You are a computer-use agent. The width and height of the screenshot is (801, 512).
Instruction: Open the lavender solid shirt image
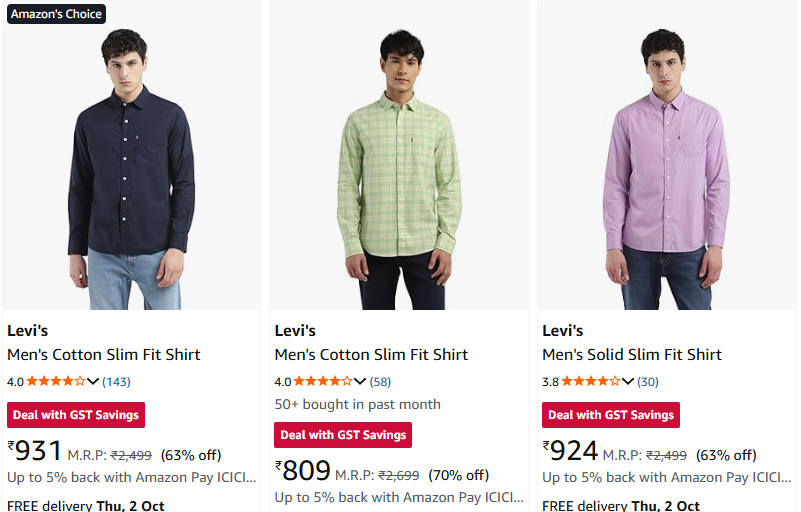click(666, 160)
